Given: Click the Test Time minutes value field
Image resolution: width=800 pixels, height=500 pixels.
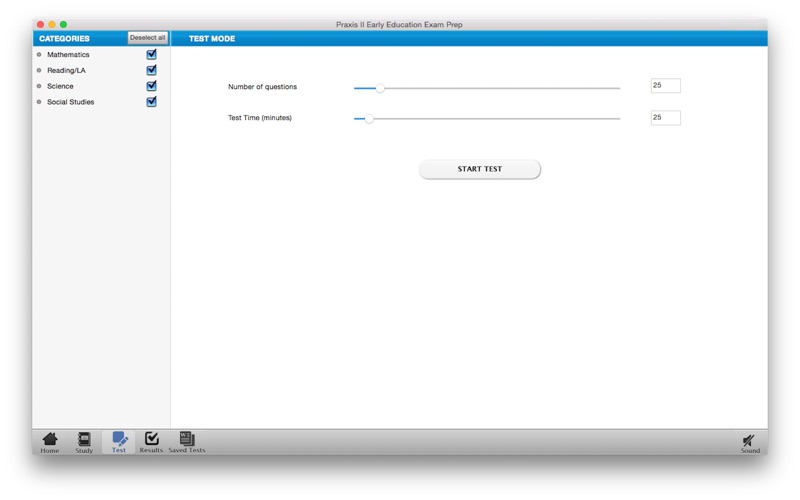Looking at the screenshot, I should pos(665,118).
